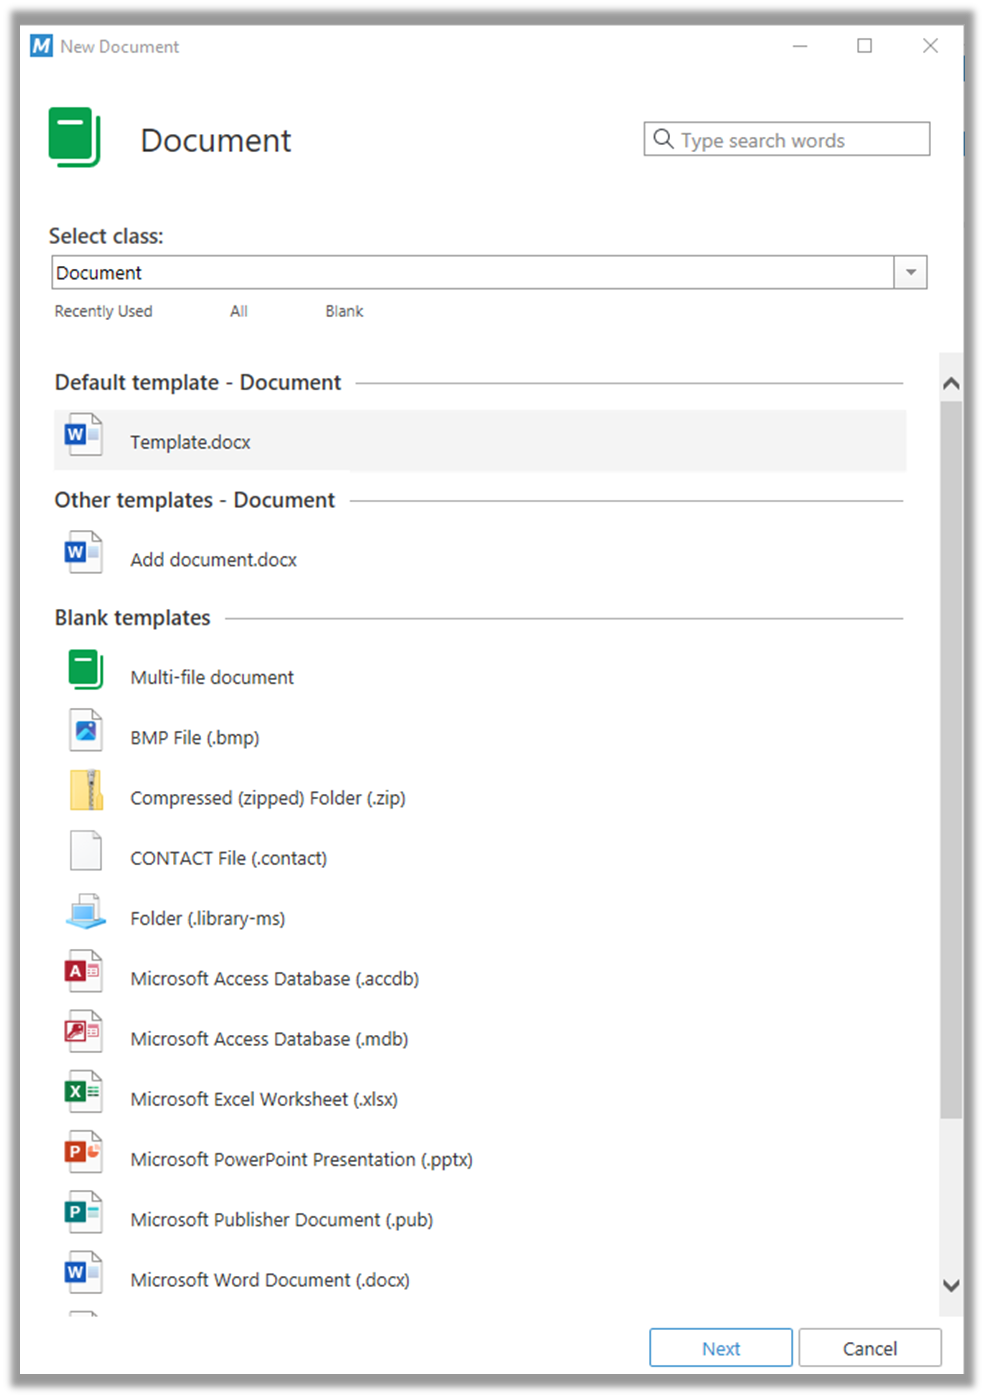Image resolution: width=985 pixels, height=1398 pixels.
Task: Pick the PowerPoint Presentation icon
Action: point(84,1152)
